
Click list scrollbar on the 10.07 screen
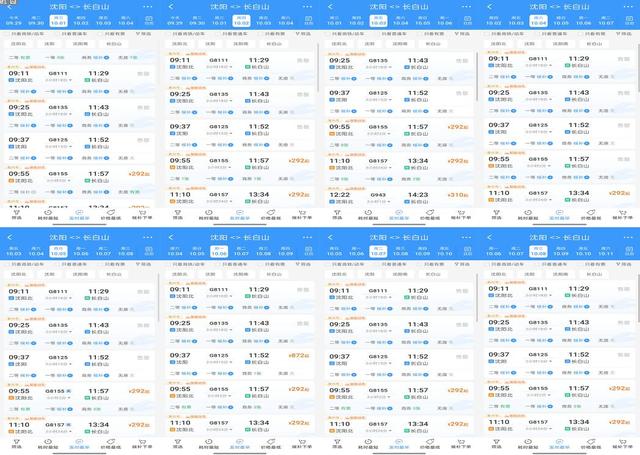tap(477, 297)
